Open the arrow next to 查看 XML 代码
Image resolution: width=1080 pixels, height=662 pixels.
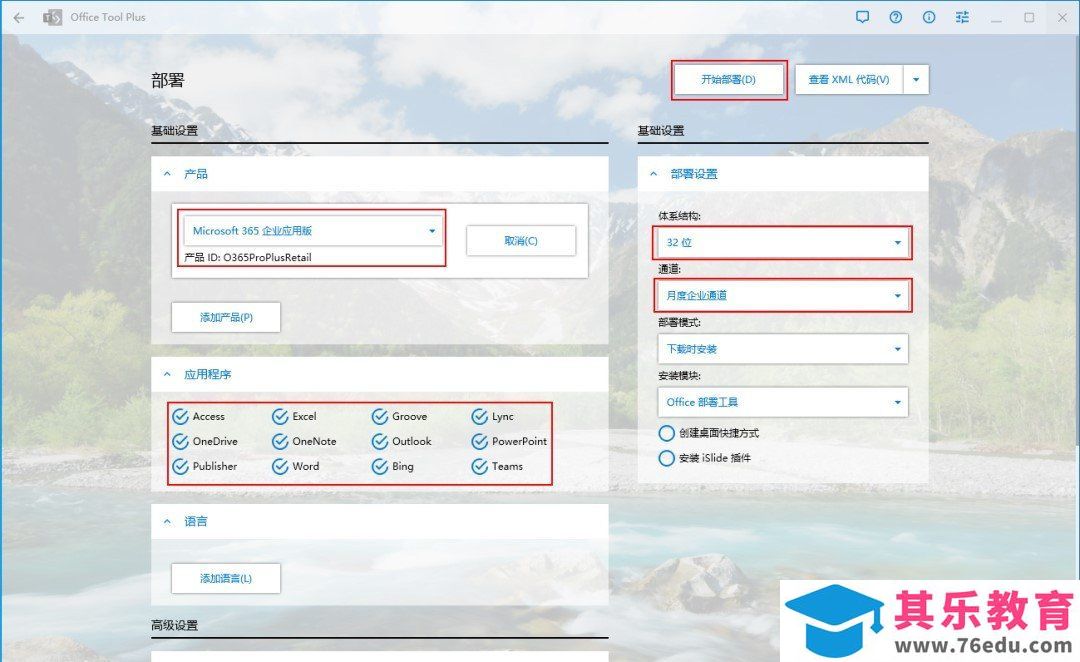tap(916, 80)
